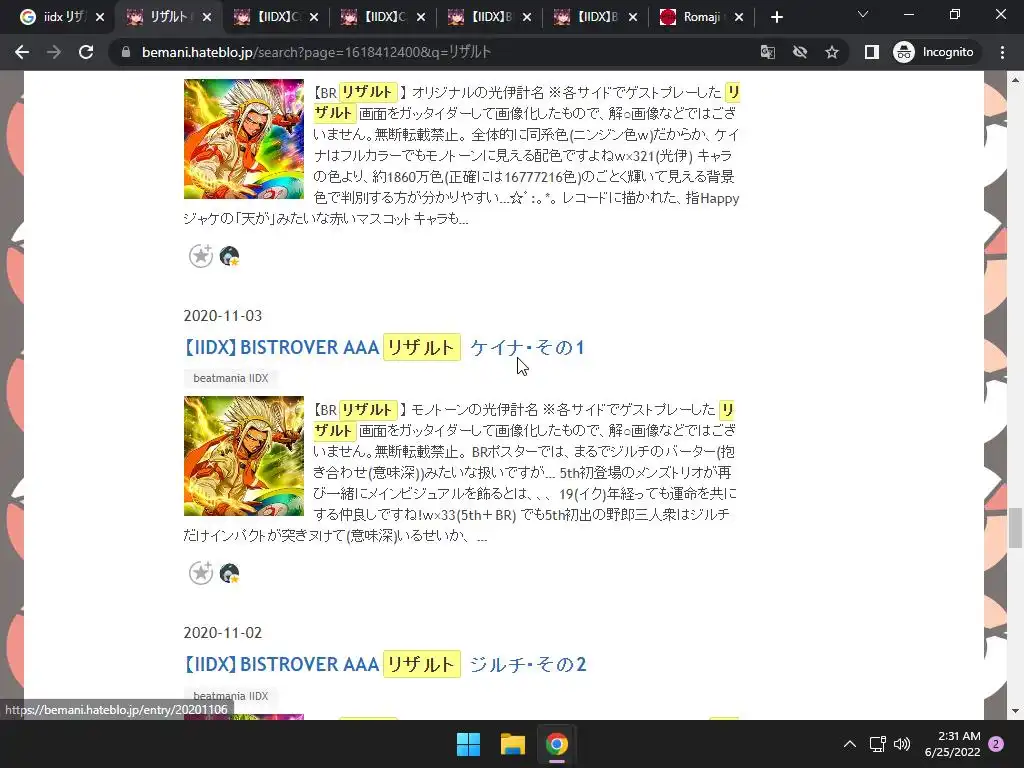Open thumbnail of the モノトーンの光伊 entry
Screen dimensions: 1024x768
pyautogui.click(x=244, y=456)
